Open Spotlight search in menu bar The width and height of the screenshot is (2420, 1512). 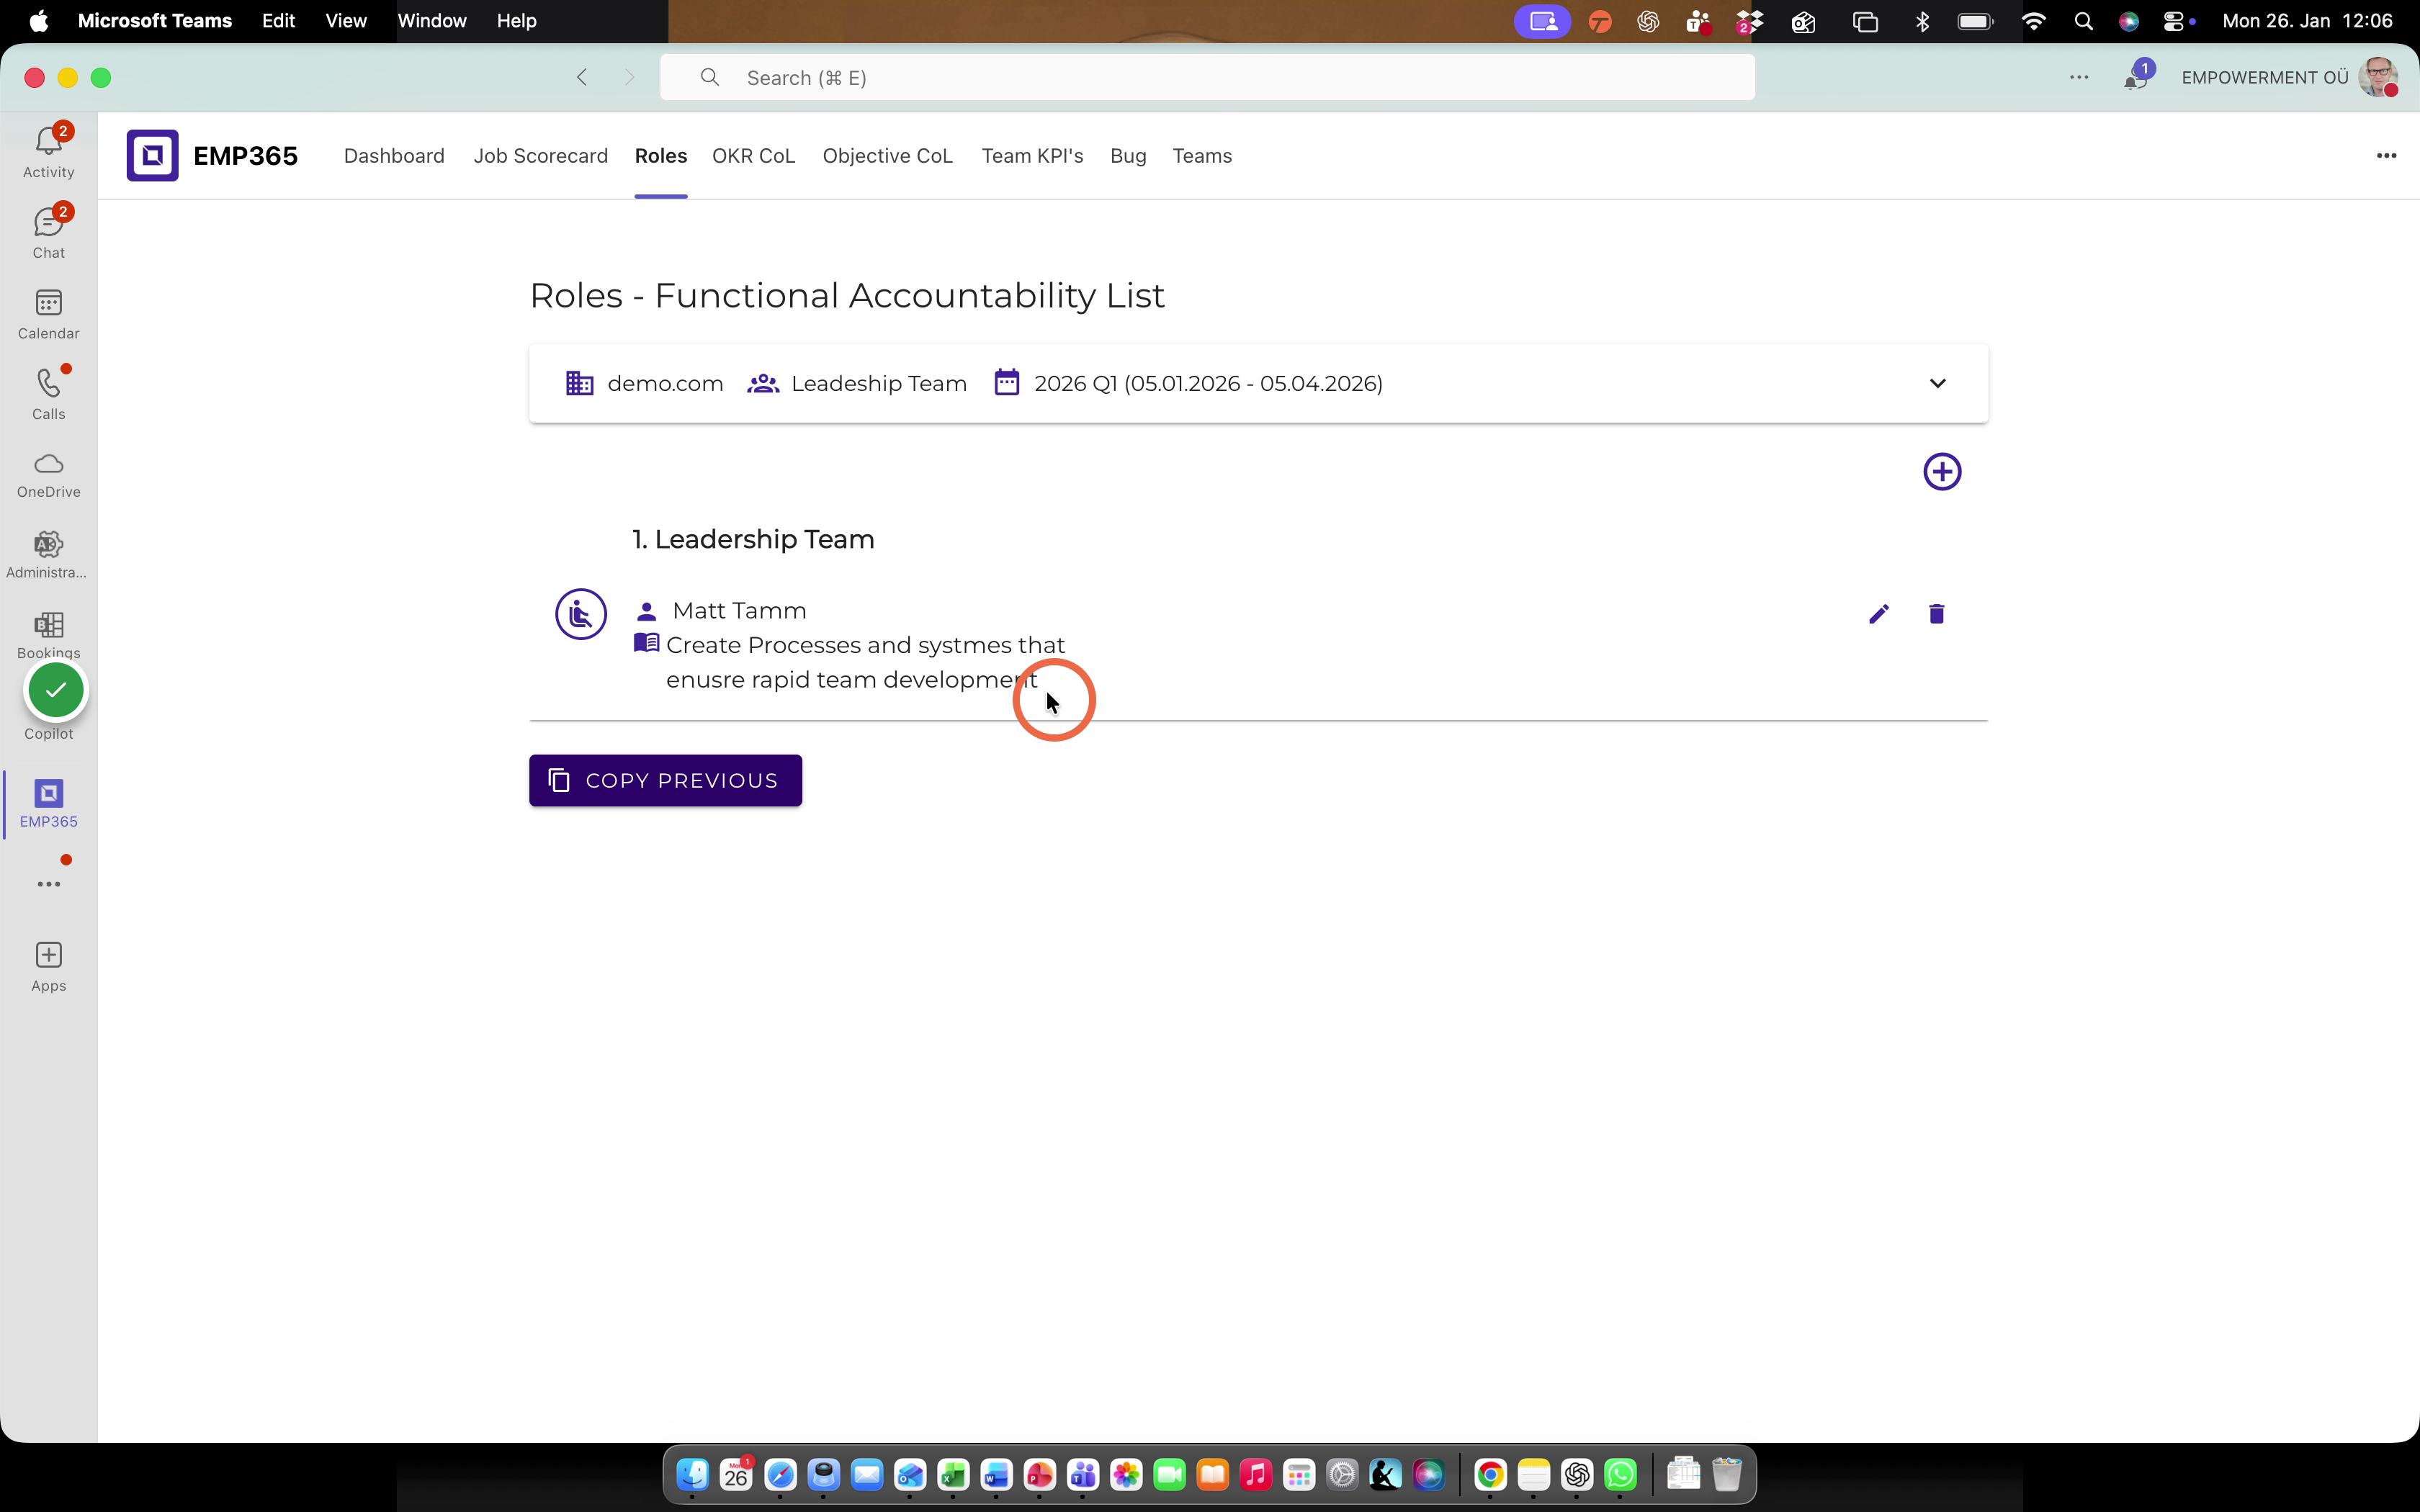pos(2084,21)
